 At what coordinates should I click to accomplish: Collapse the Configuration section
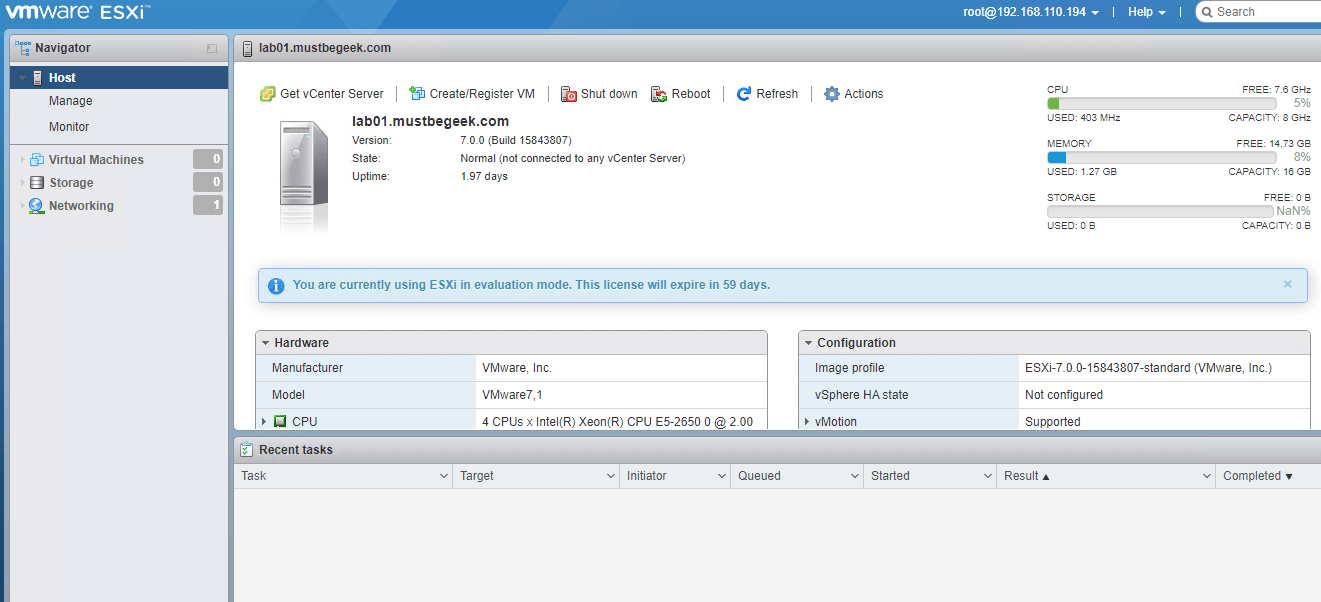pos(808,342)
